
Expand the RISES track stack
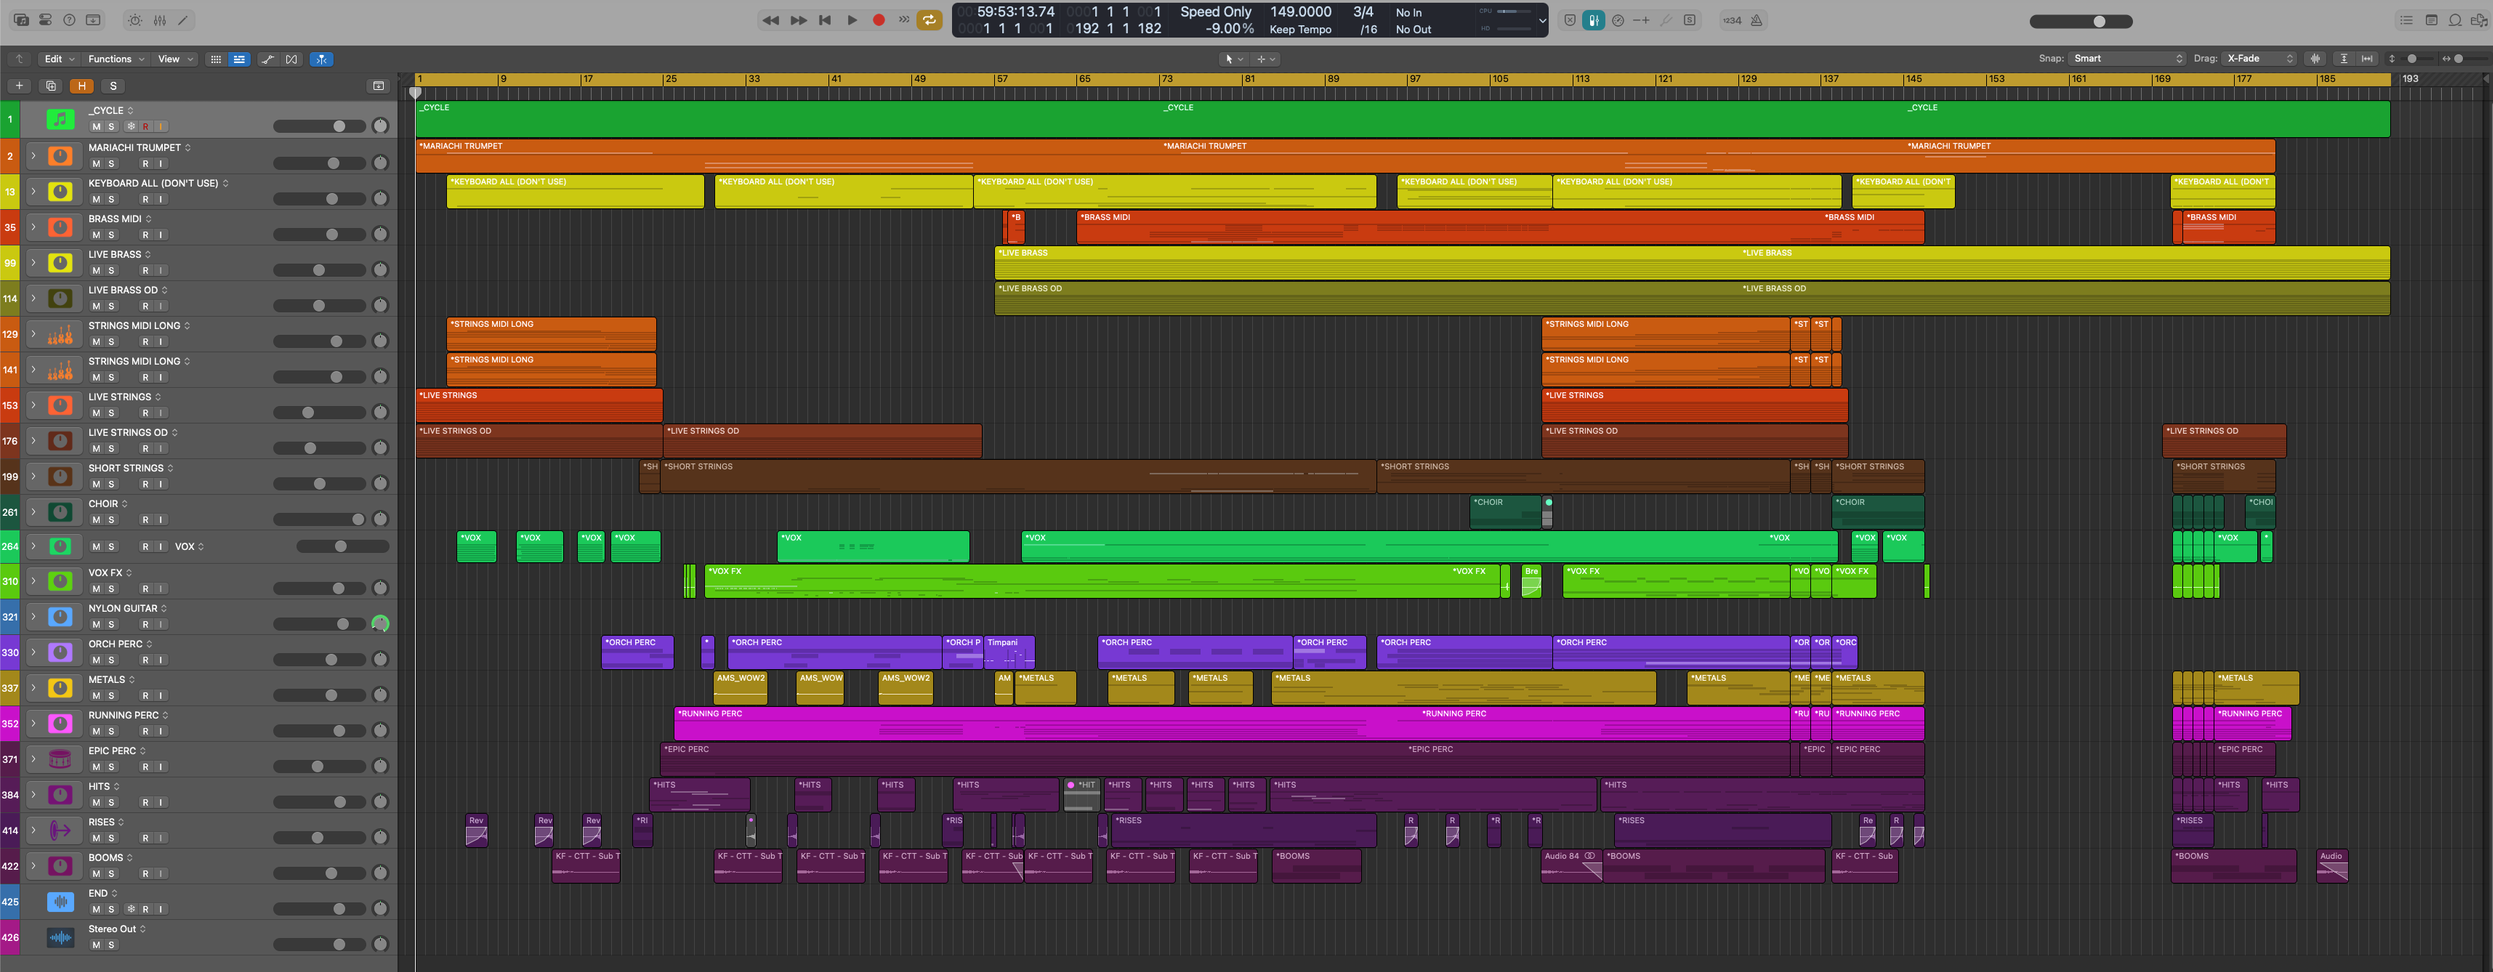coord(33,830)
